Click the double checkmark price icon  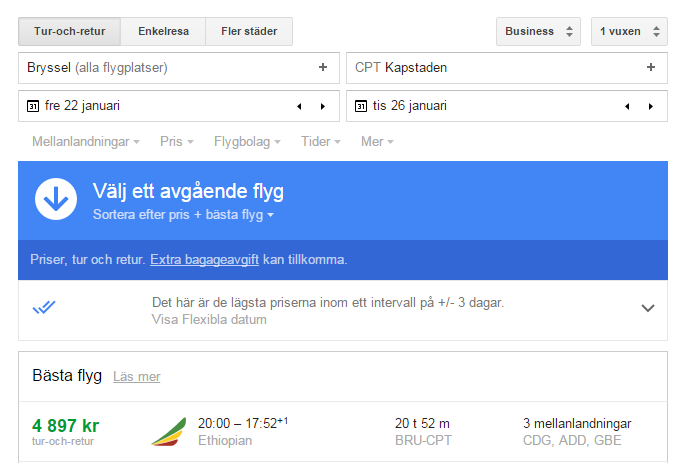(44, 308)
